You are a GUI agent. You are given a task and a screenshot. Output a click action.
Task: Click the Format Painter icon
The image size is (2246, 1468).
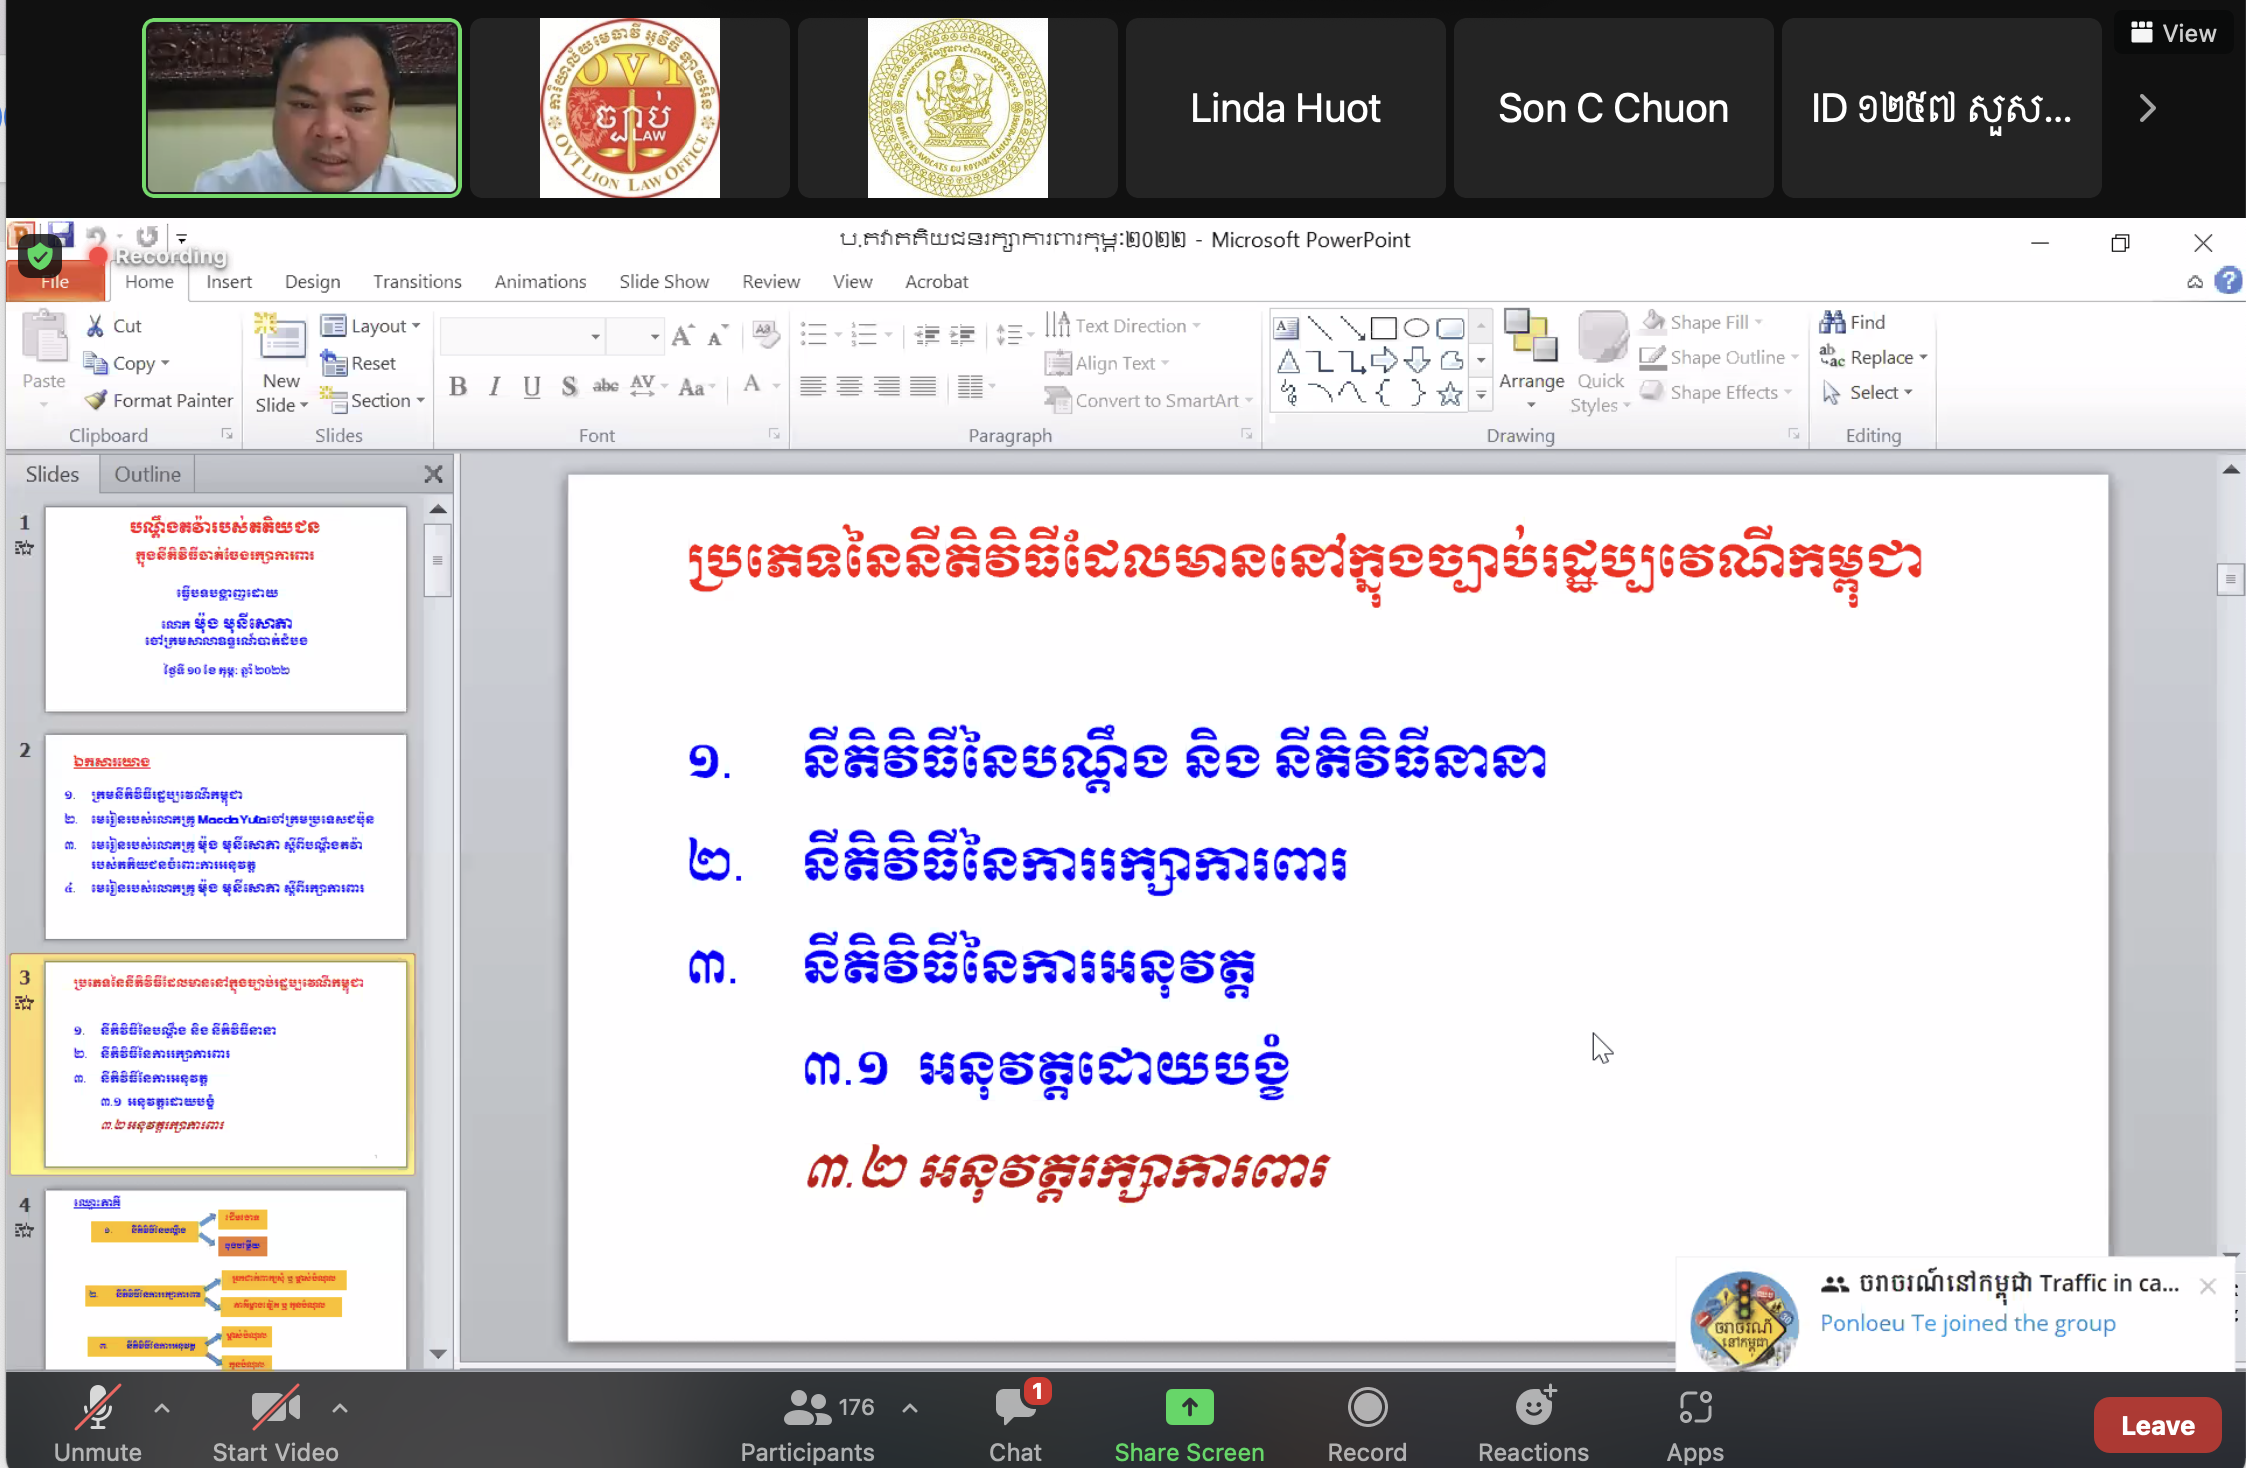pyautogui.click(x=97, y=400)
